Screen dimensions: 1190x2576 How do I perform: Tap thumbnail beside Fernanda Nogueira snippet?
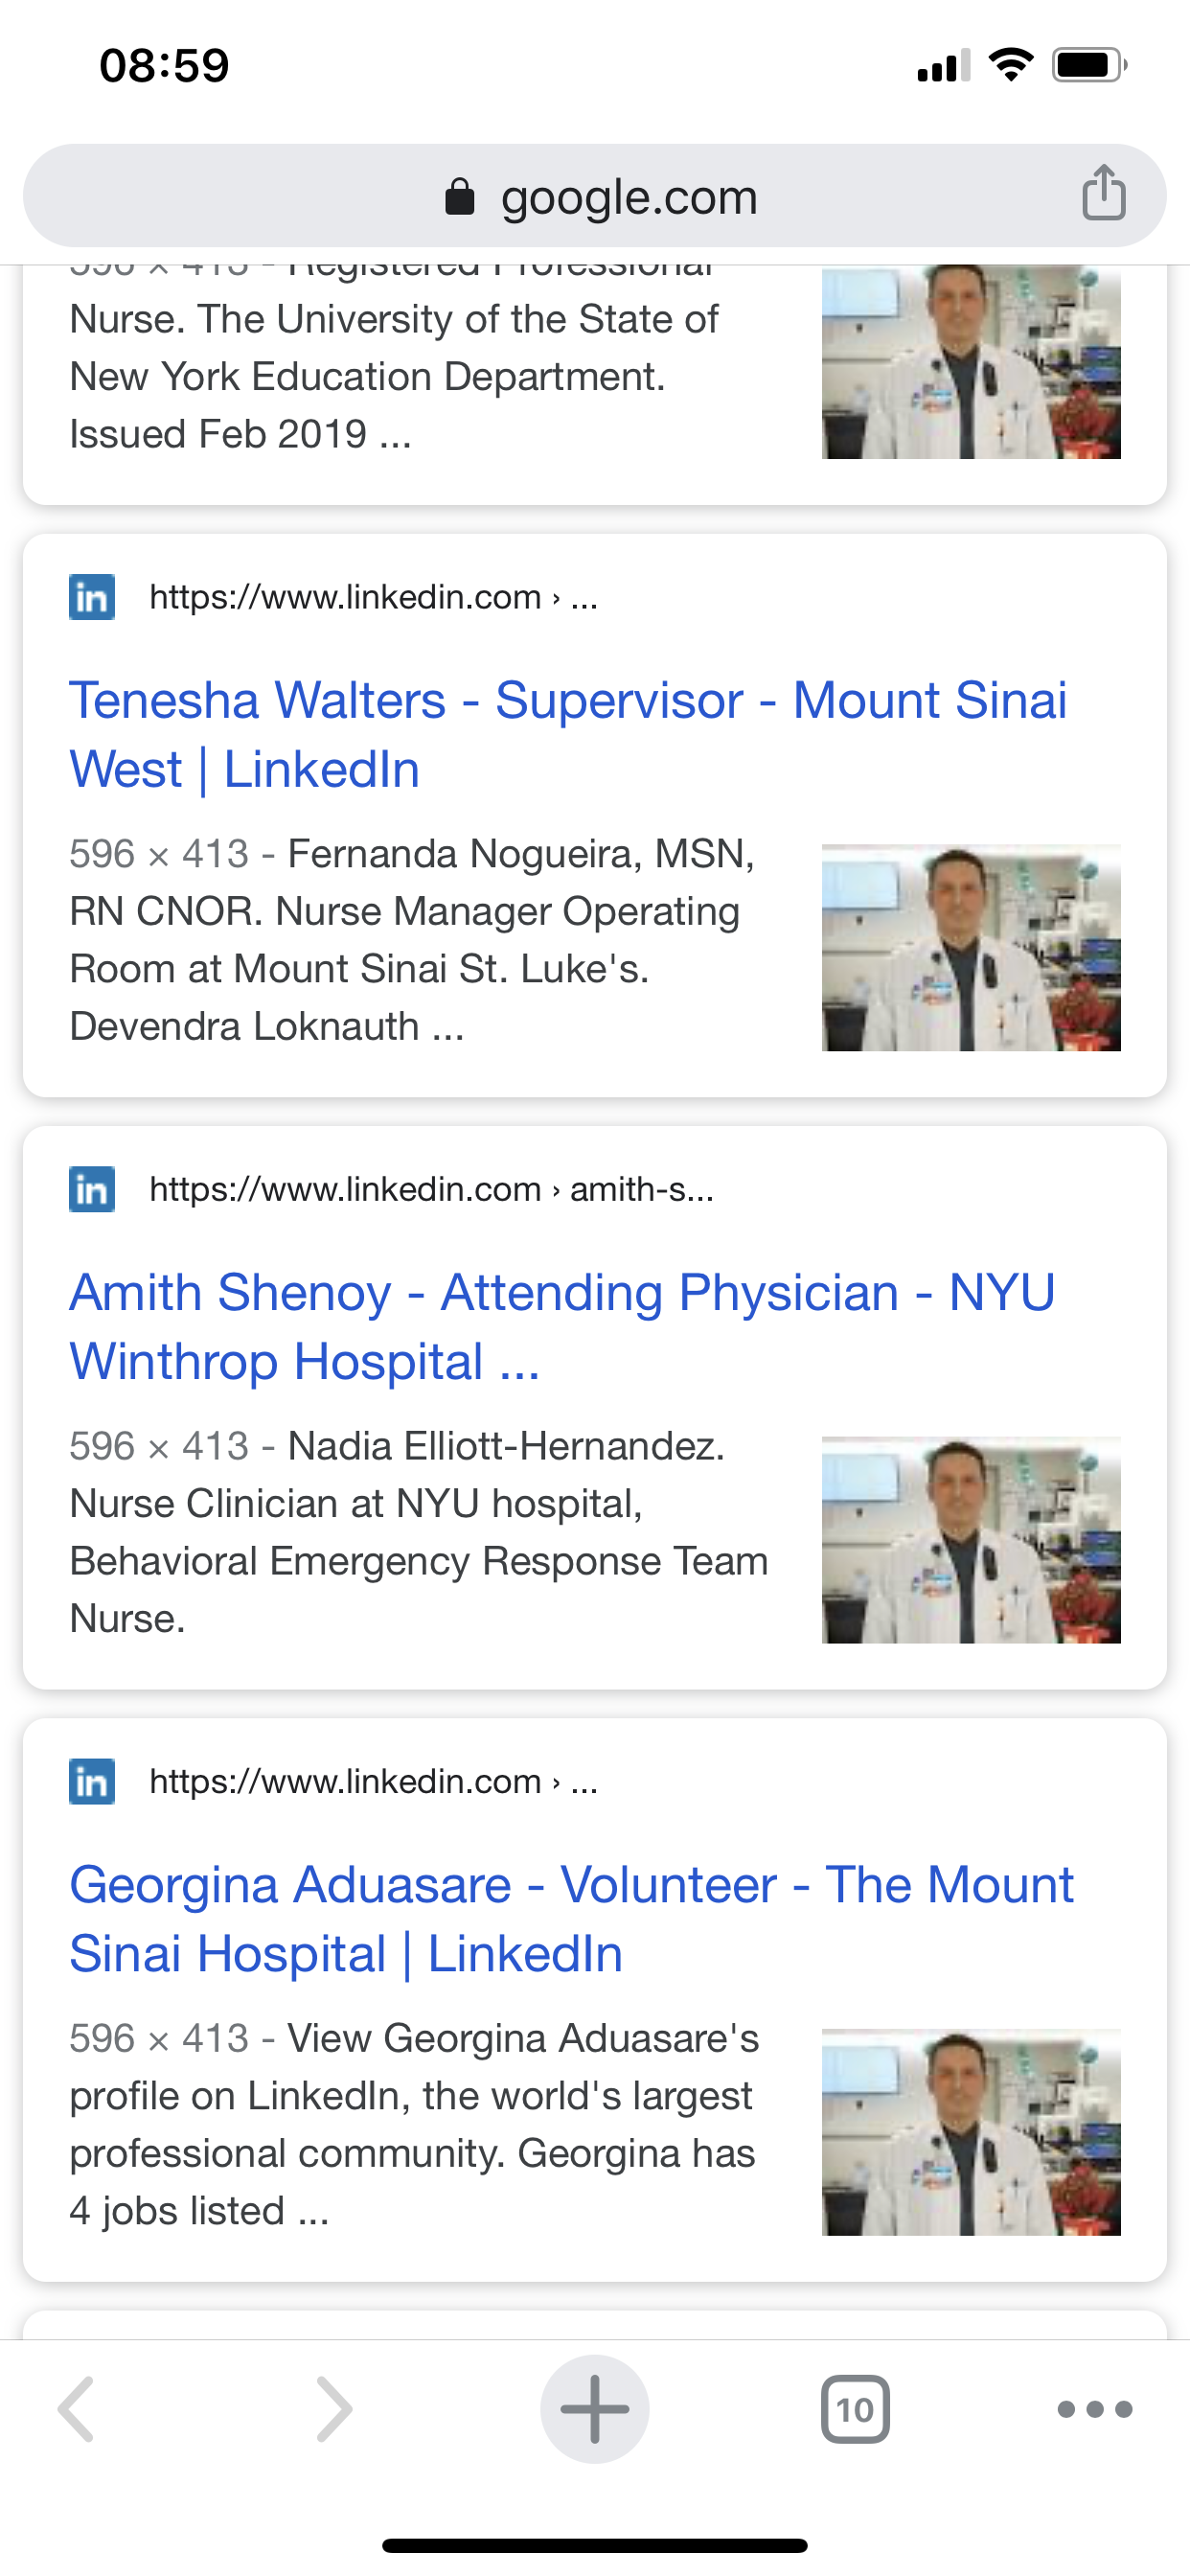point(970,947)
